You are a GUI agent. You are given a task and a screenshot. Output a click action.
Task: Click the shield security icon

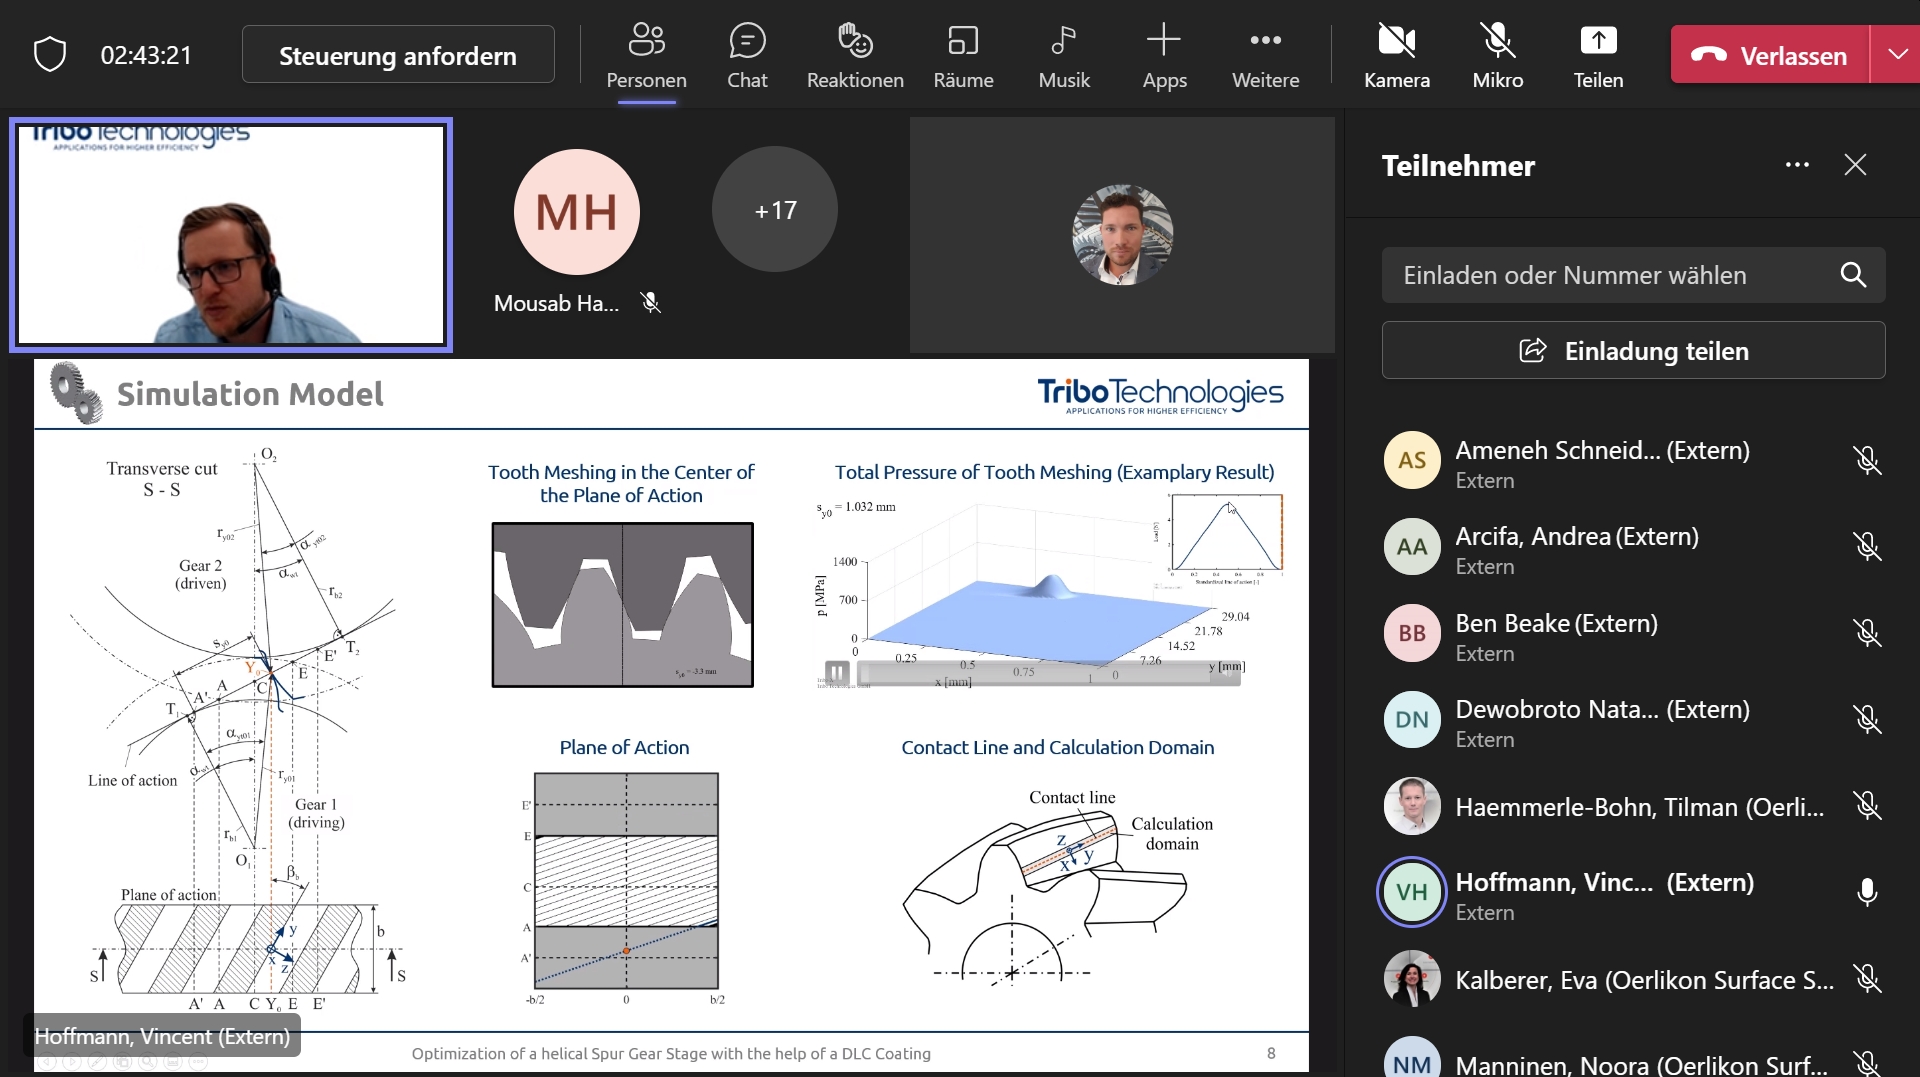tap(50, 55)
